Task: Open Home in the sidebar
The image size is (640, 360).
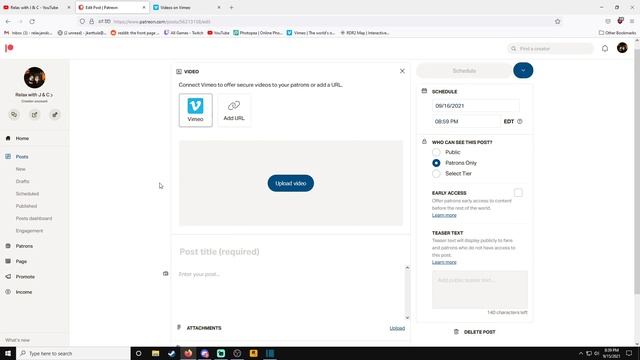Action: tap(22, 138)
